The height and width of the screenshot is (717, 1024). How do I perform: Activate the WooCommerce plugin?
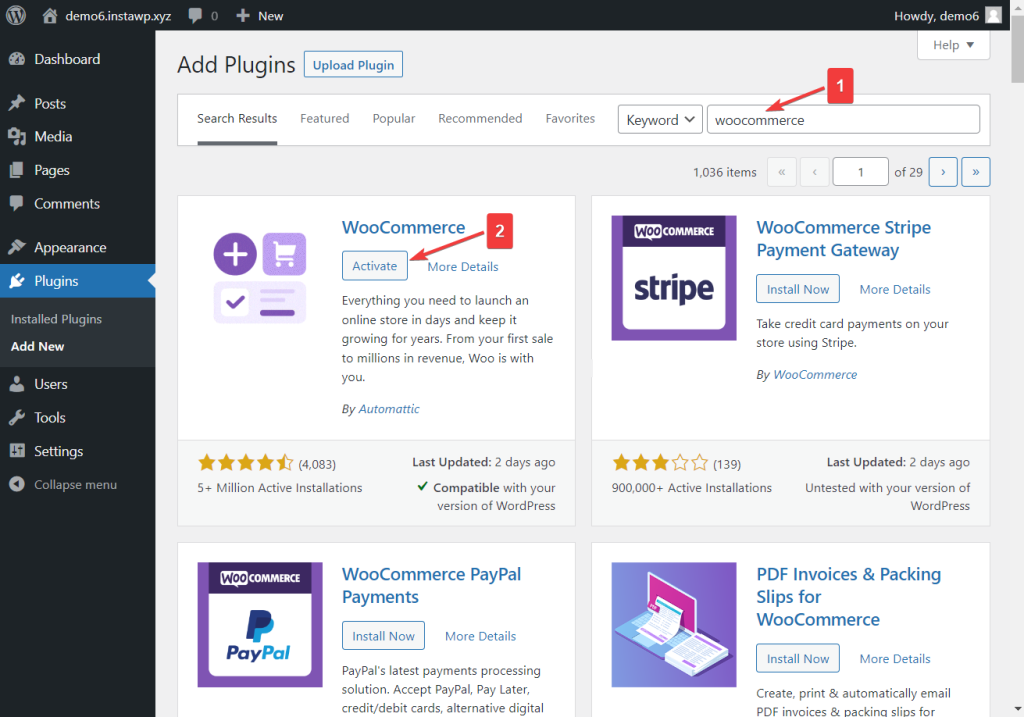(x=375, y=266)
